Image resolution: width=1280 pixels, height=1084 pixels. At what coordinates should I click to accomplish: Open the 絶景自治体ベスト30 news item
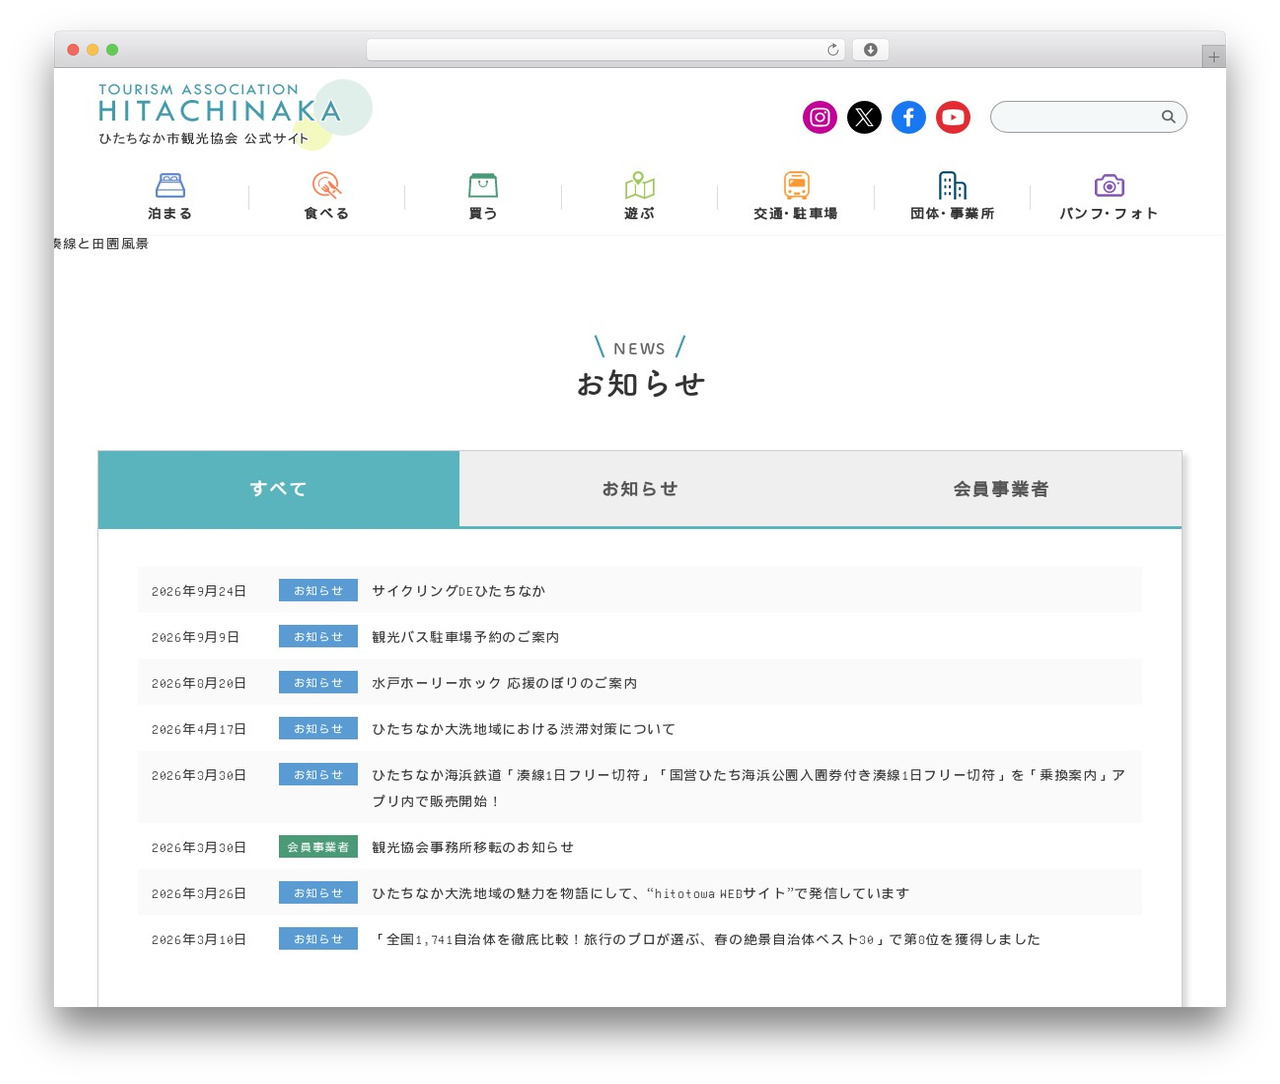coord(707,939)
